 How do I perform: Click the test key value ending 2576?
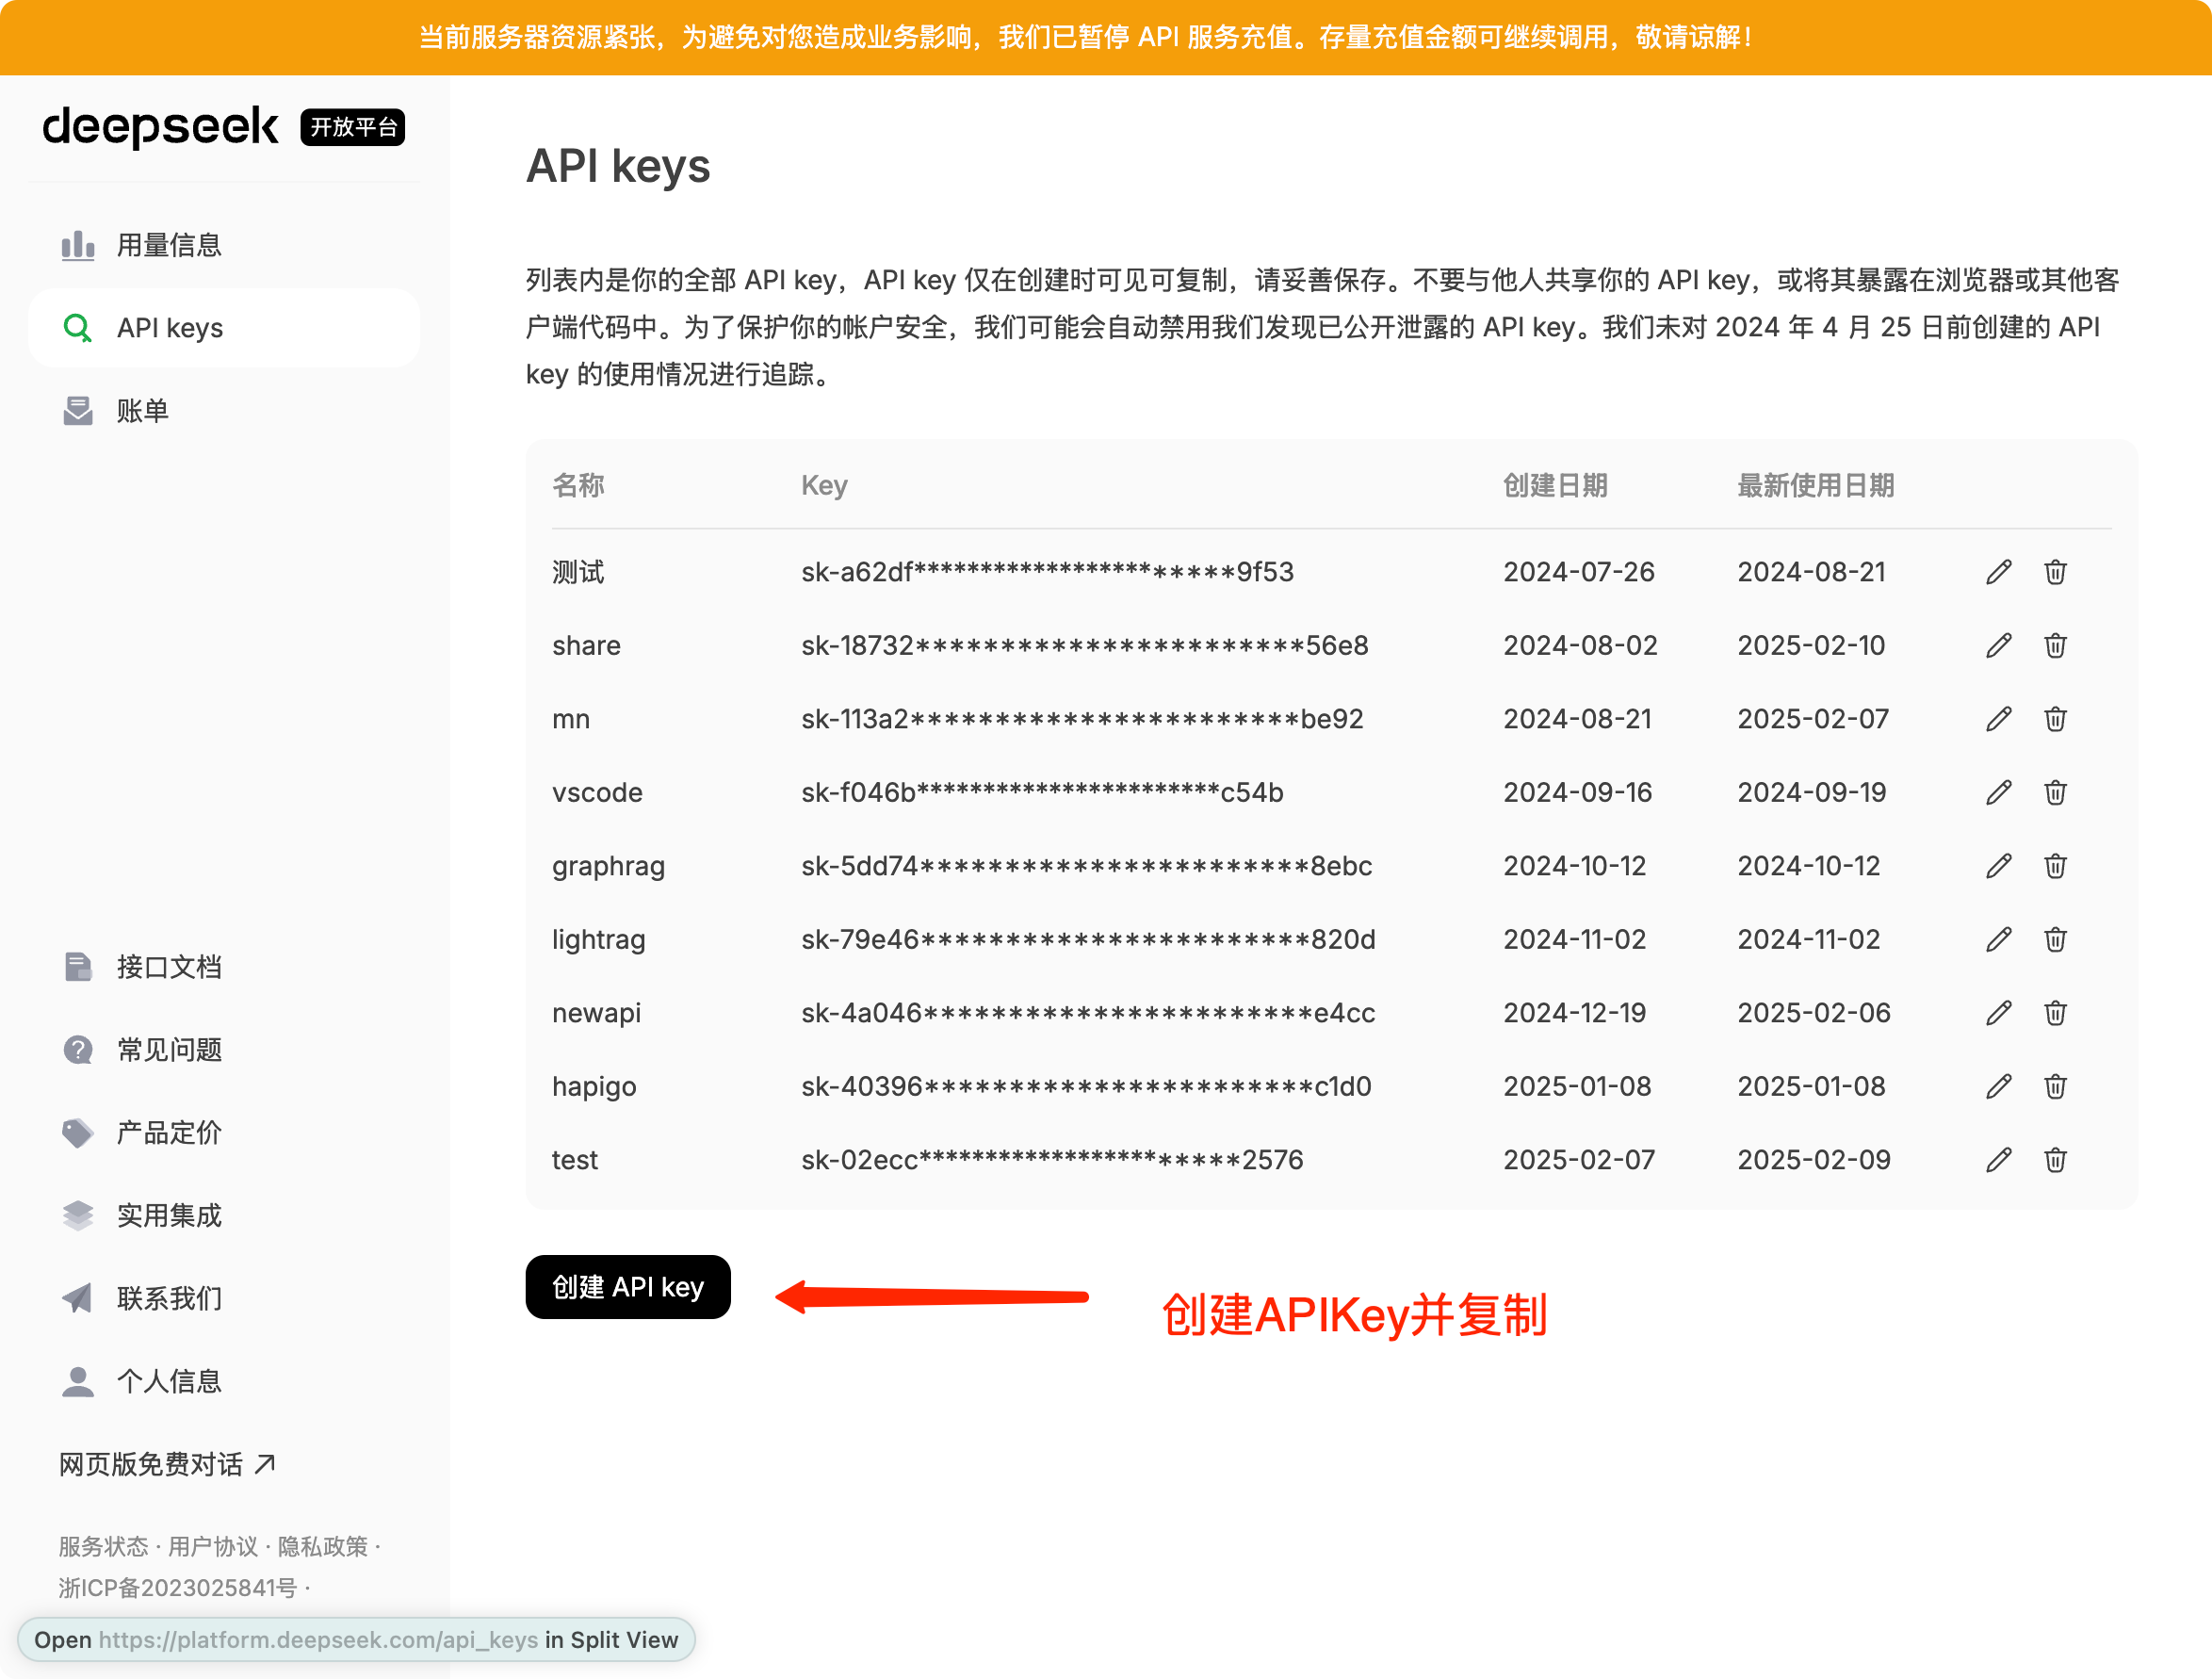1052,1160
